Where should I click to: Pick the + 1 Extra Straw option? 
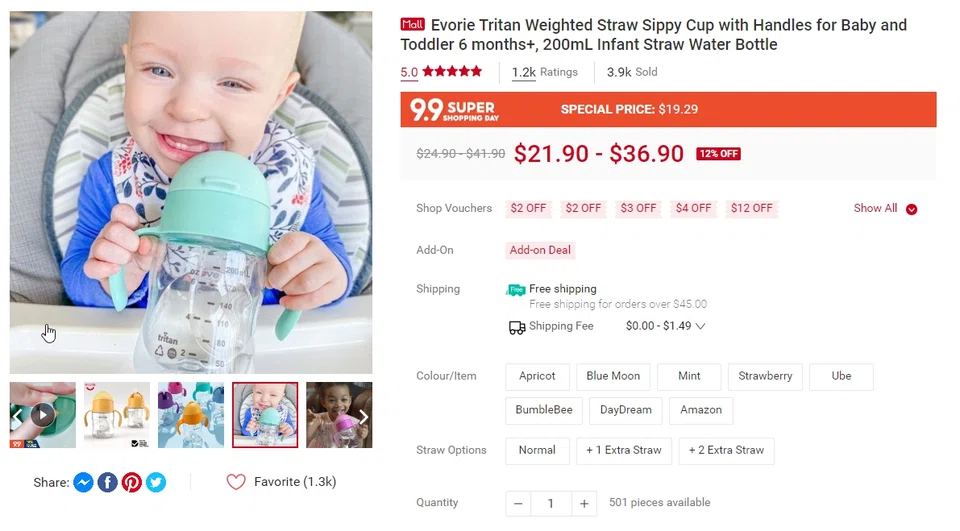[624, 450]
